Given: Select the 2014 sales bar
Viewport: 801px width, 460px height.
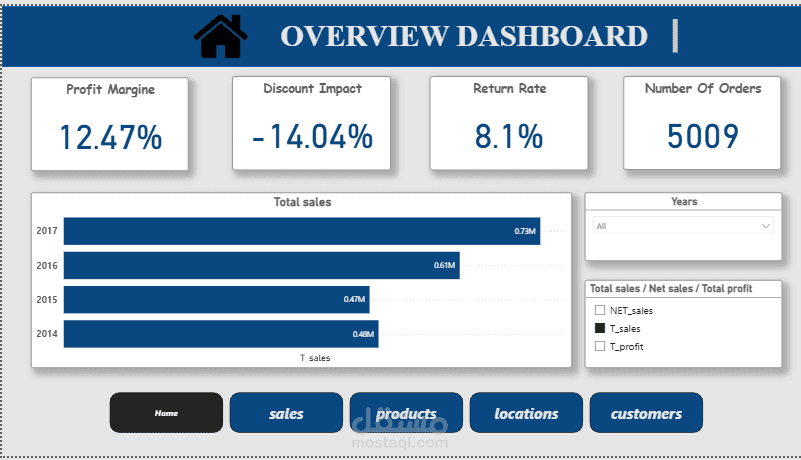Looking at the screenshot, I should (221, 334).
